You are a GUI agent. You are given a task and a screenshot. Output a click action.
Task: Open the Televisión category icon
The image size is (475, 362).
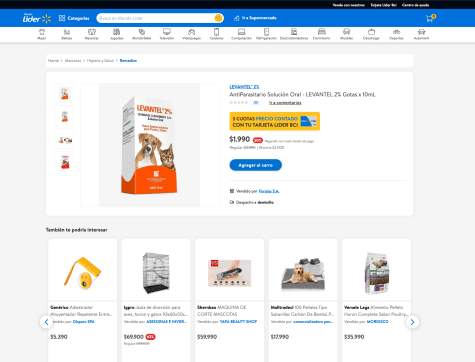click(167, 34)
